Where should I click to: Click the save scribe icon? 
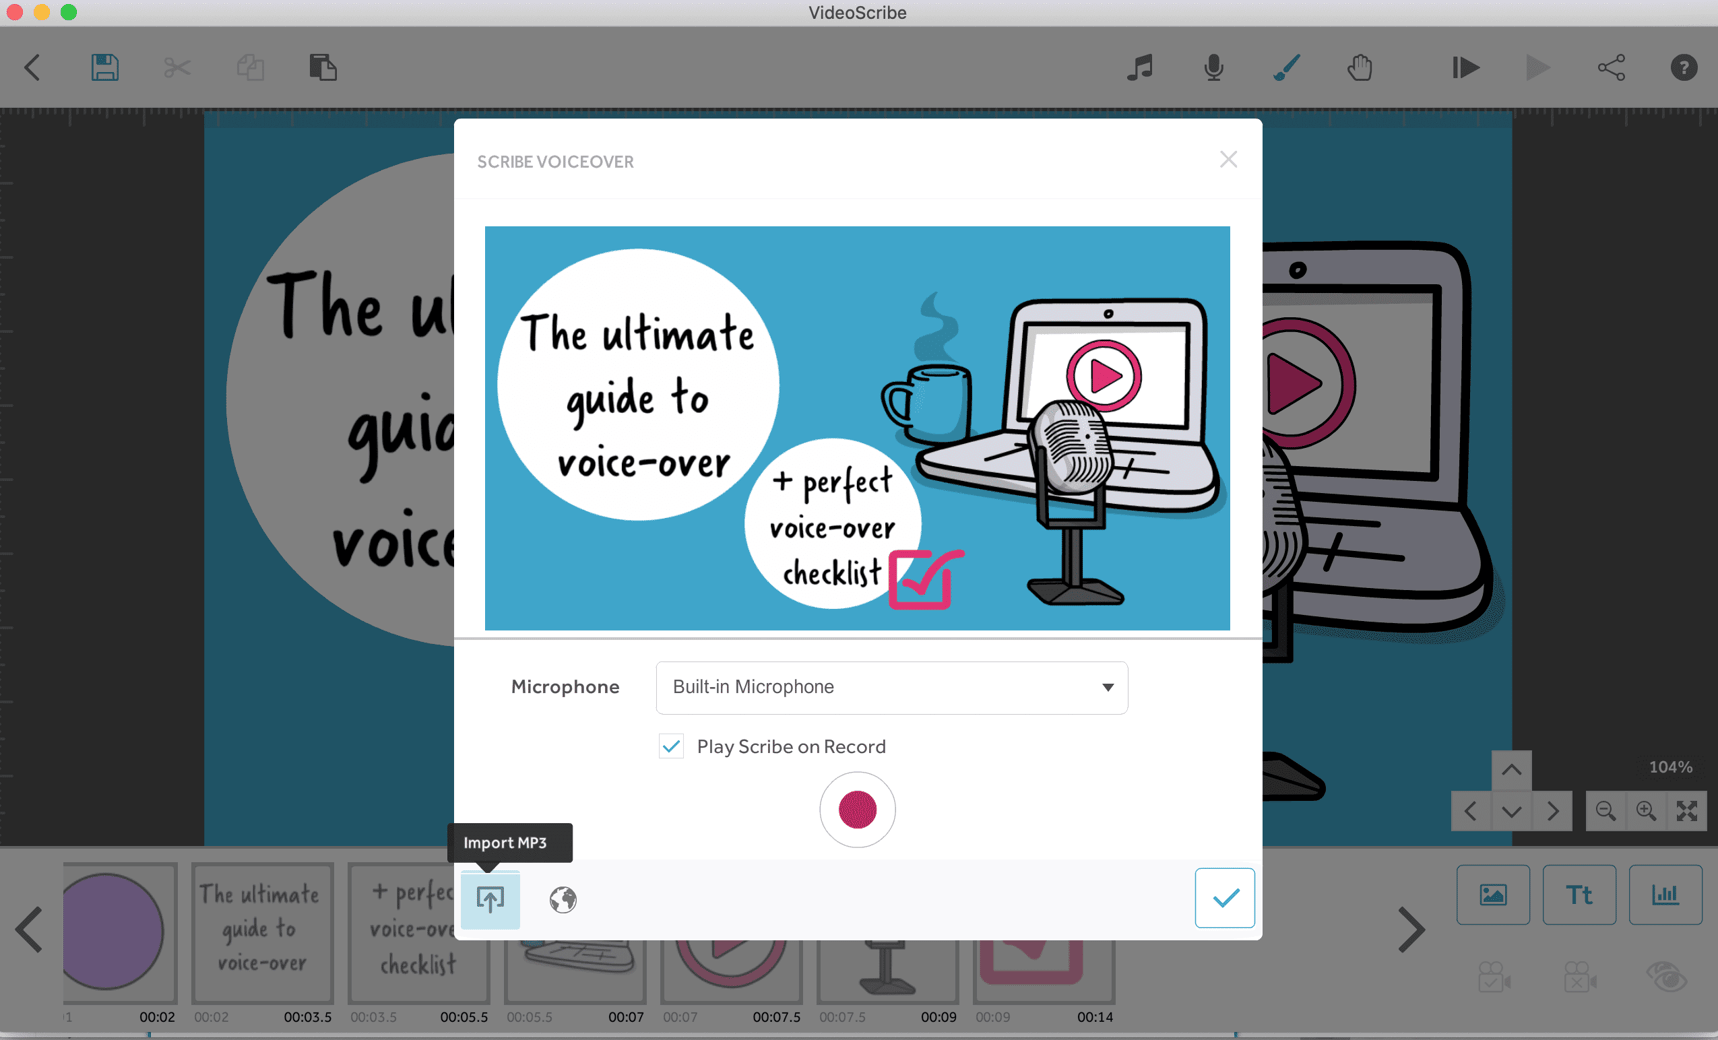tap(104, 67)
